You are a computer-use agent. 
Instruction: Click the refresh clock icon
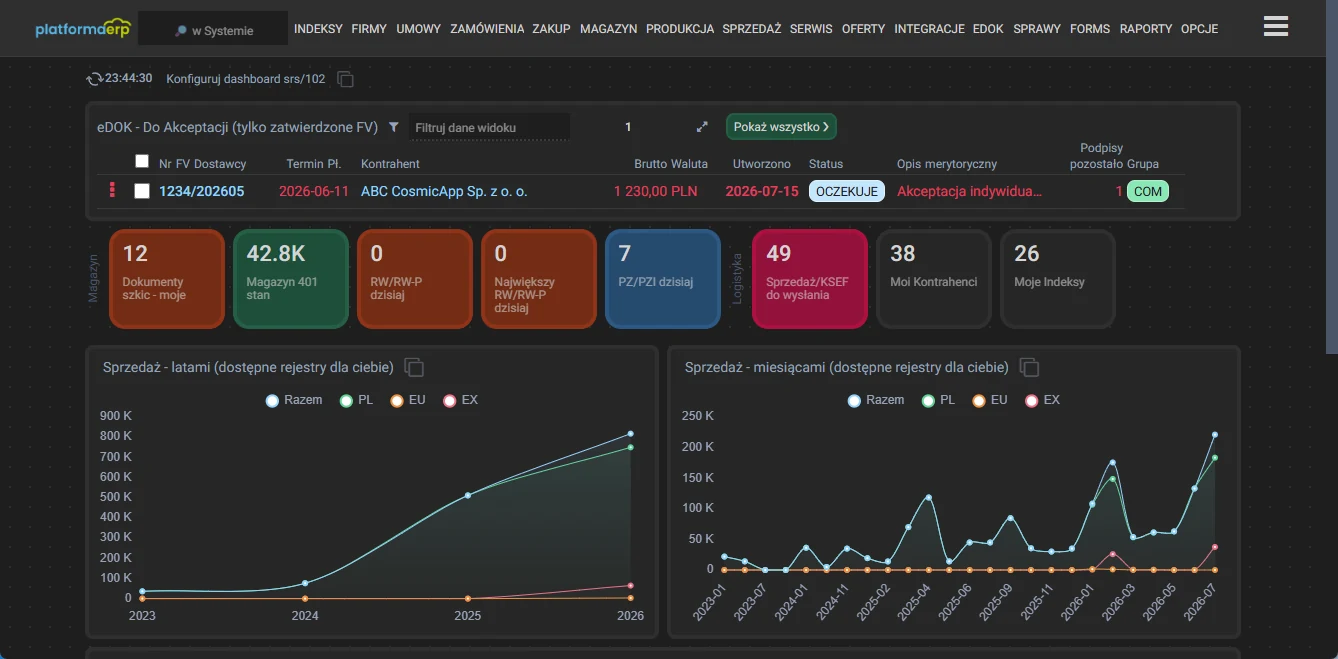(x=95, y=78)
